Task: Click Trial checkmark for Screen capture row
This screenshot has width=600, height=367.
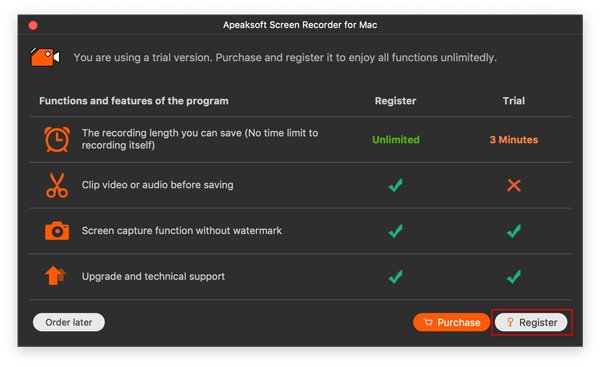Action: click(514, 231)
